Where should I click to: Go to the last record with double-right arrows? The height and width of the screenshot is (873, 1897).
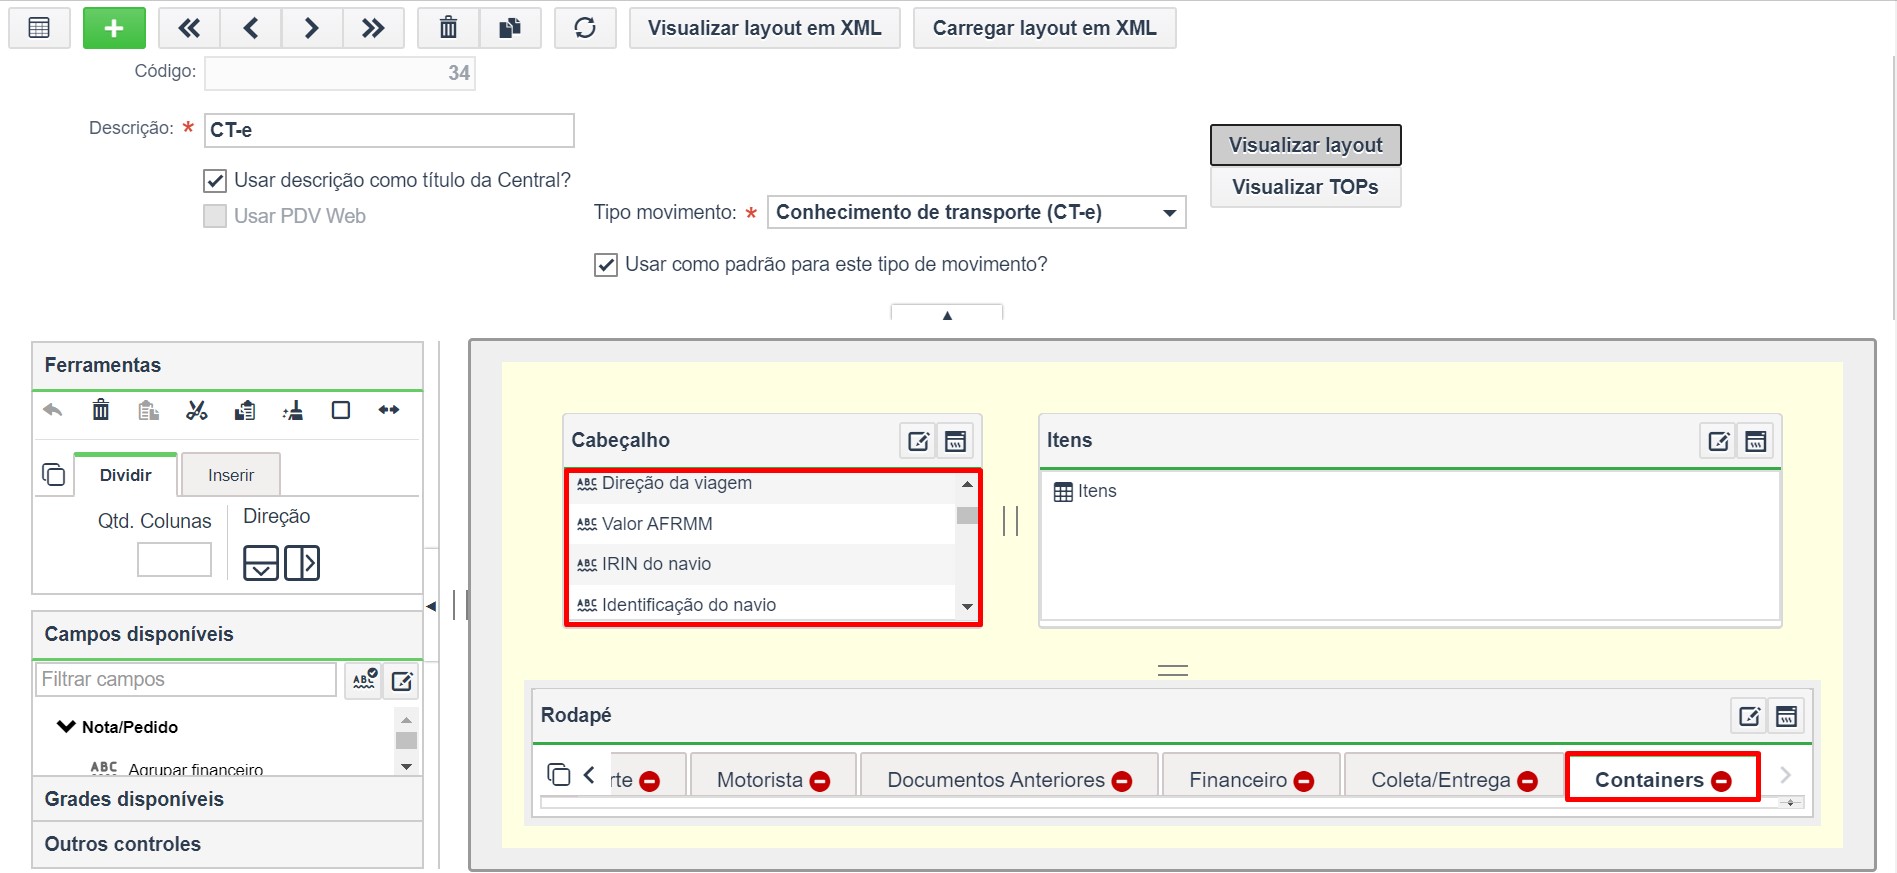373,28
